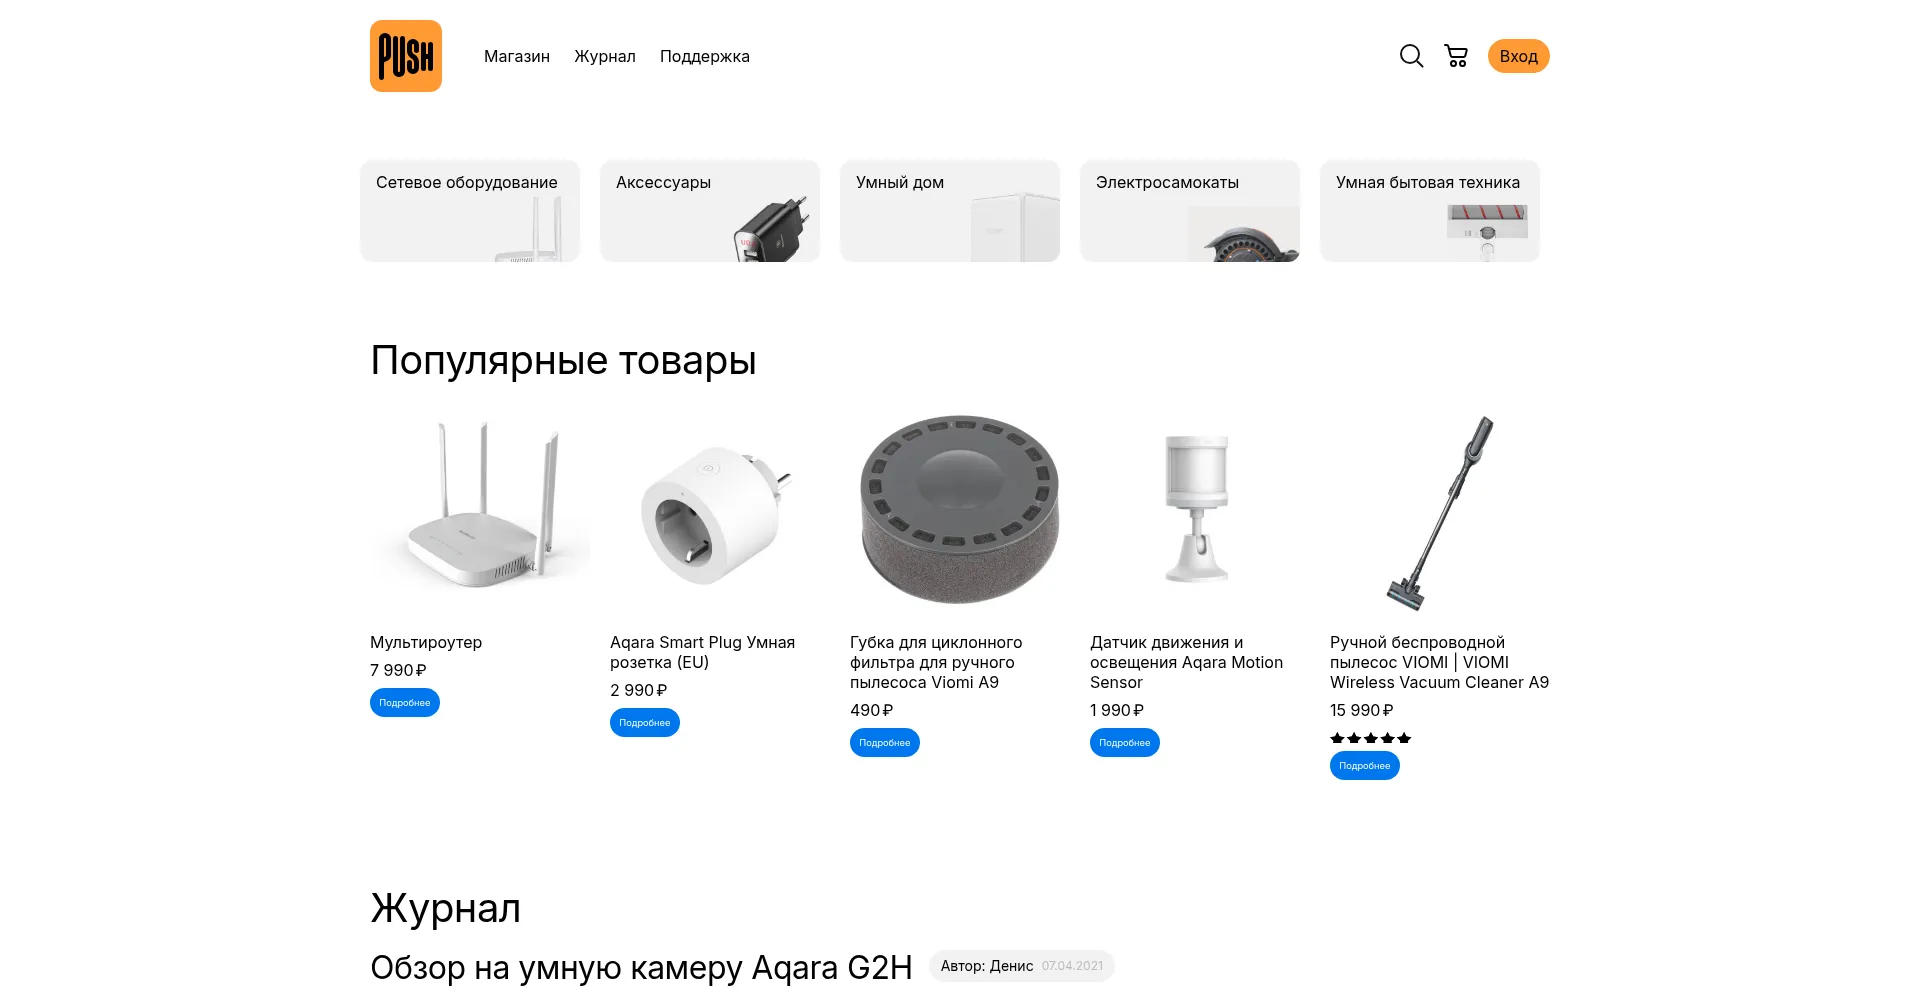This screenshot has height=993, width=1920.
Task: Open the Магазин menu item
Action: (517, 56)
